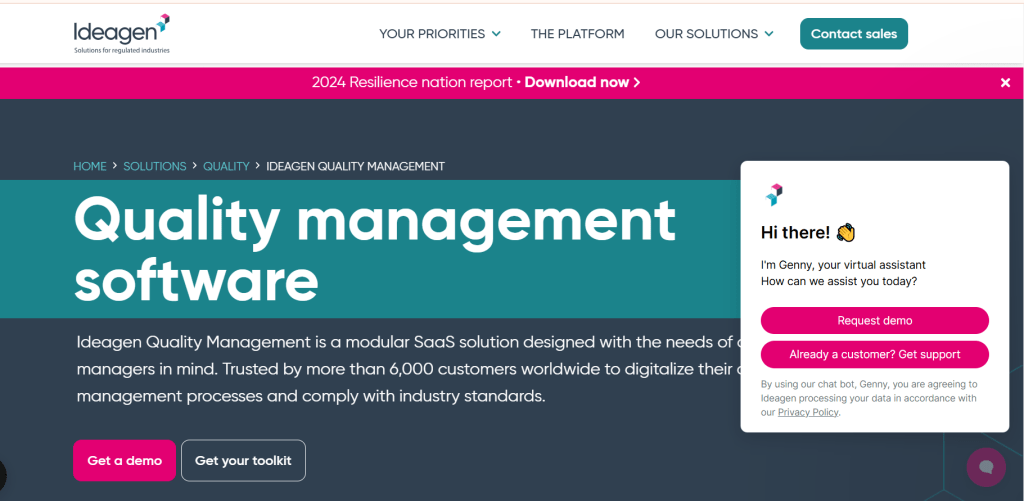Expand the chevron next to YOUR PRIORITIES
The image size is (1024, 501).
495,34
